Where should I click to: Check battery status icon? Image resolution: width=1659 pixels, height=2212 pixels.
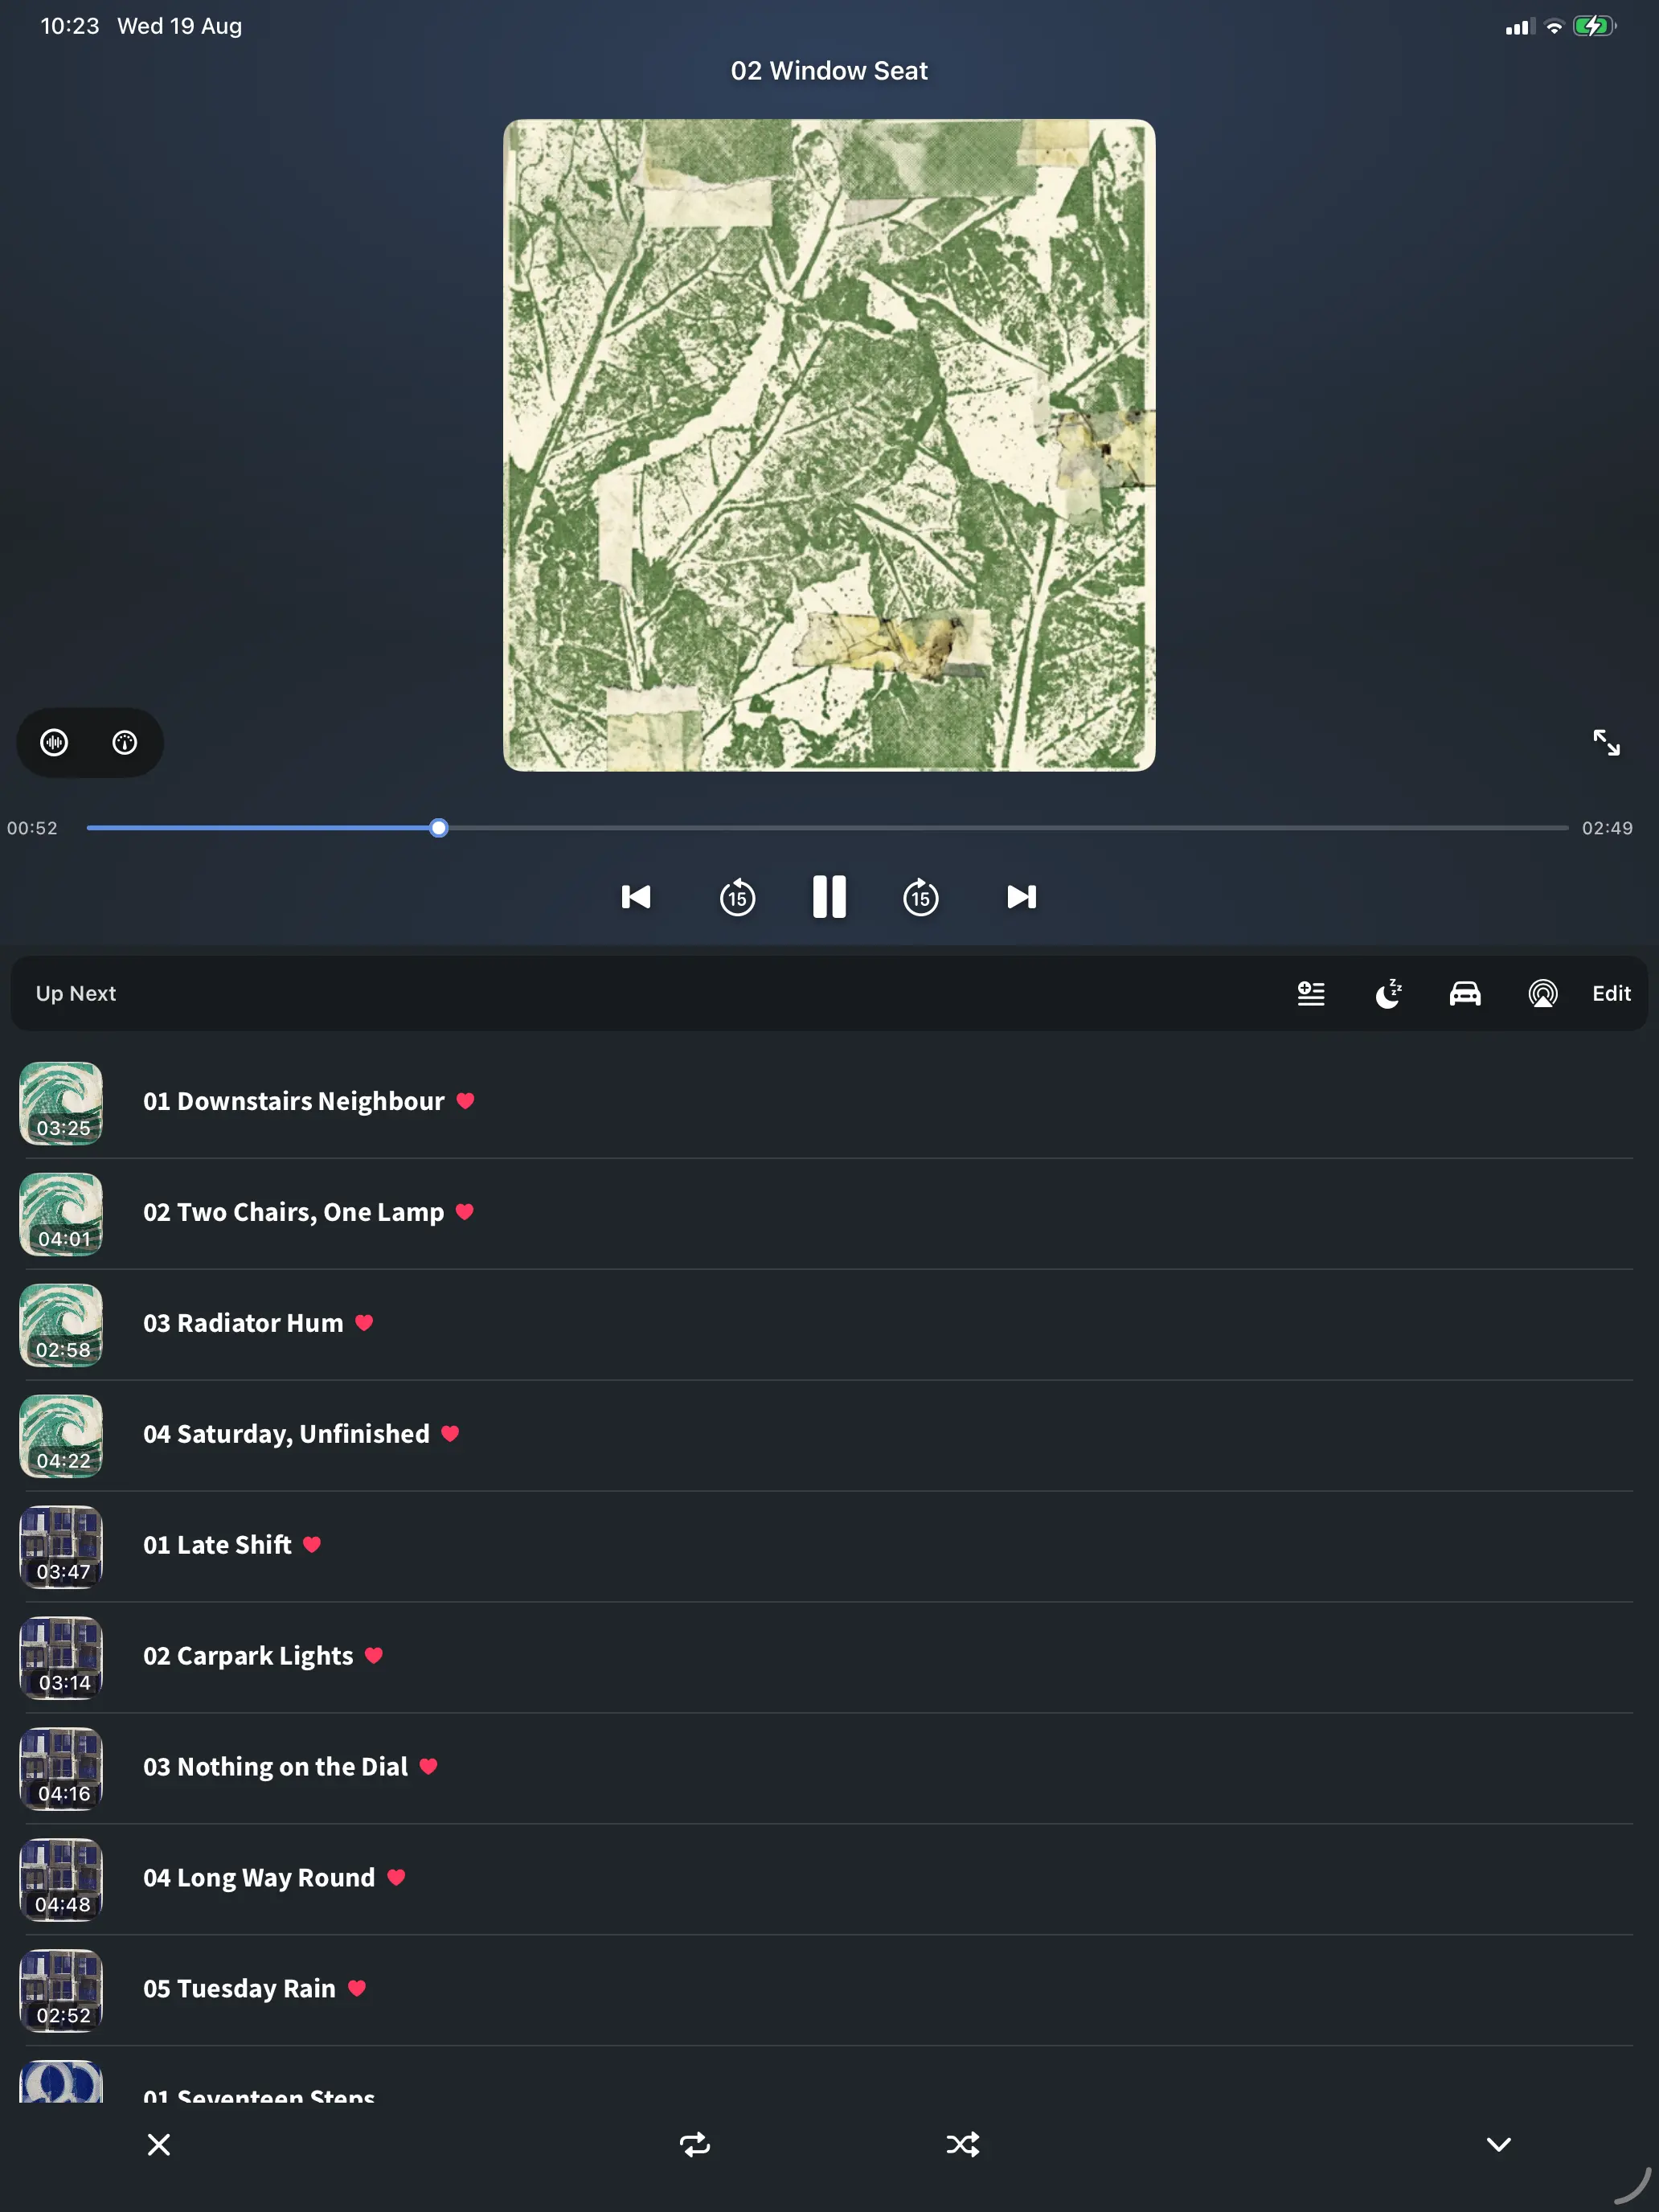coord(1594,26)
